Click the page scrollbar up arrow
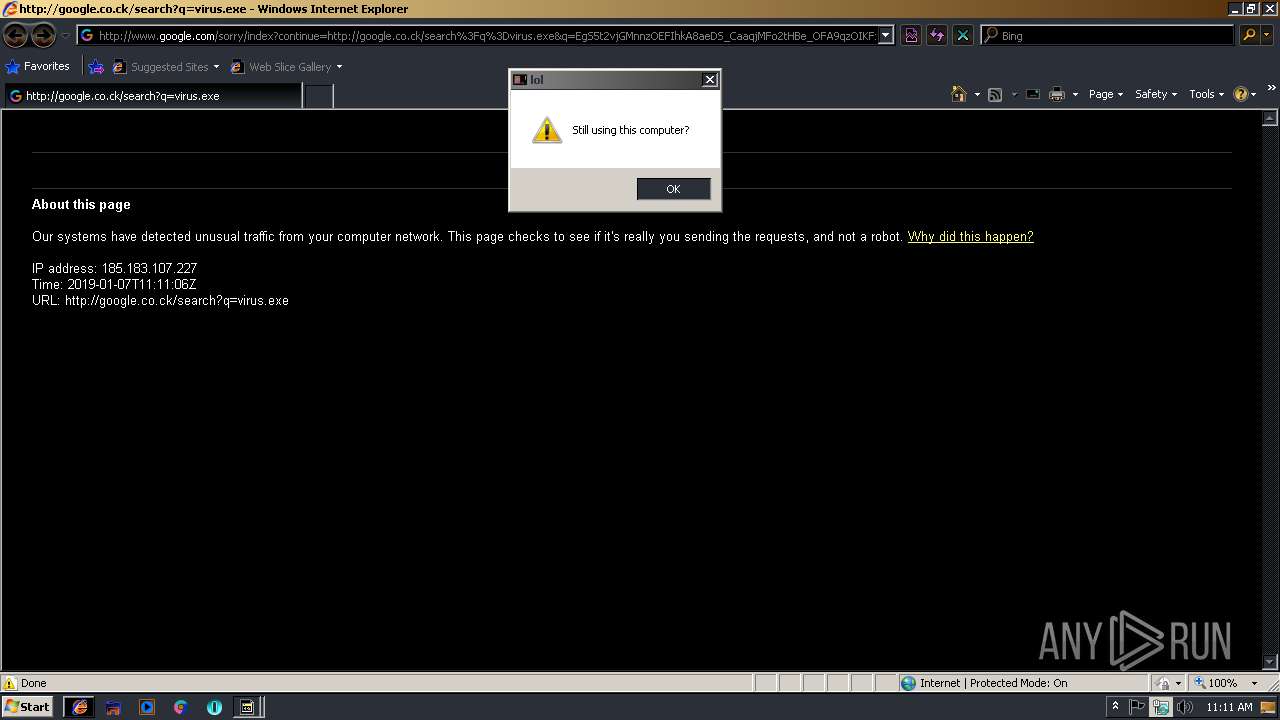Viewport: 1280px width, 720px height. (1271, 118)
